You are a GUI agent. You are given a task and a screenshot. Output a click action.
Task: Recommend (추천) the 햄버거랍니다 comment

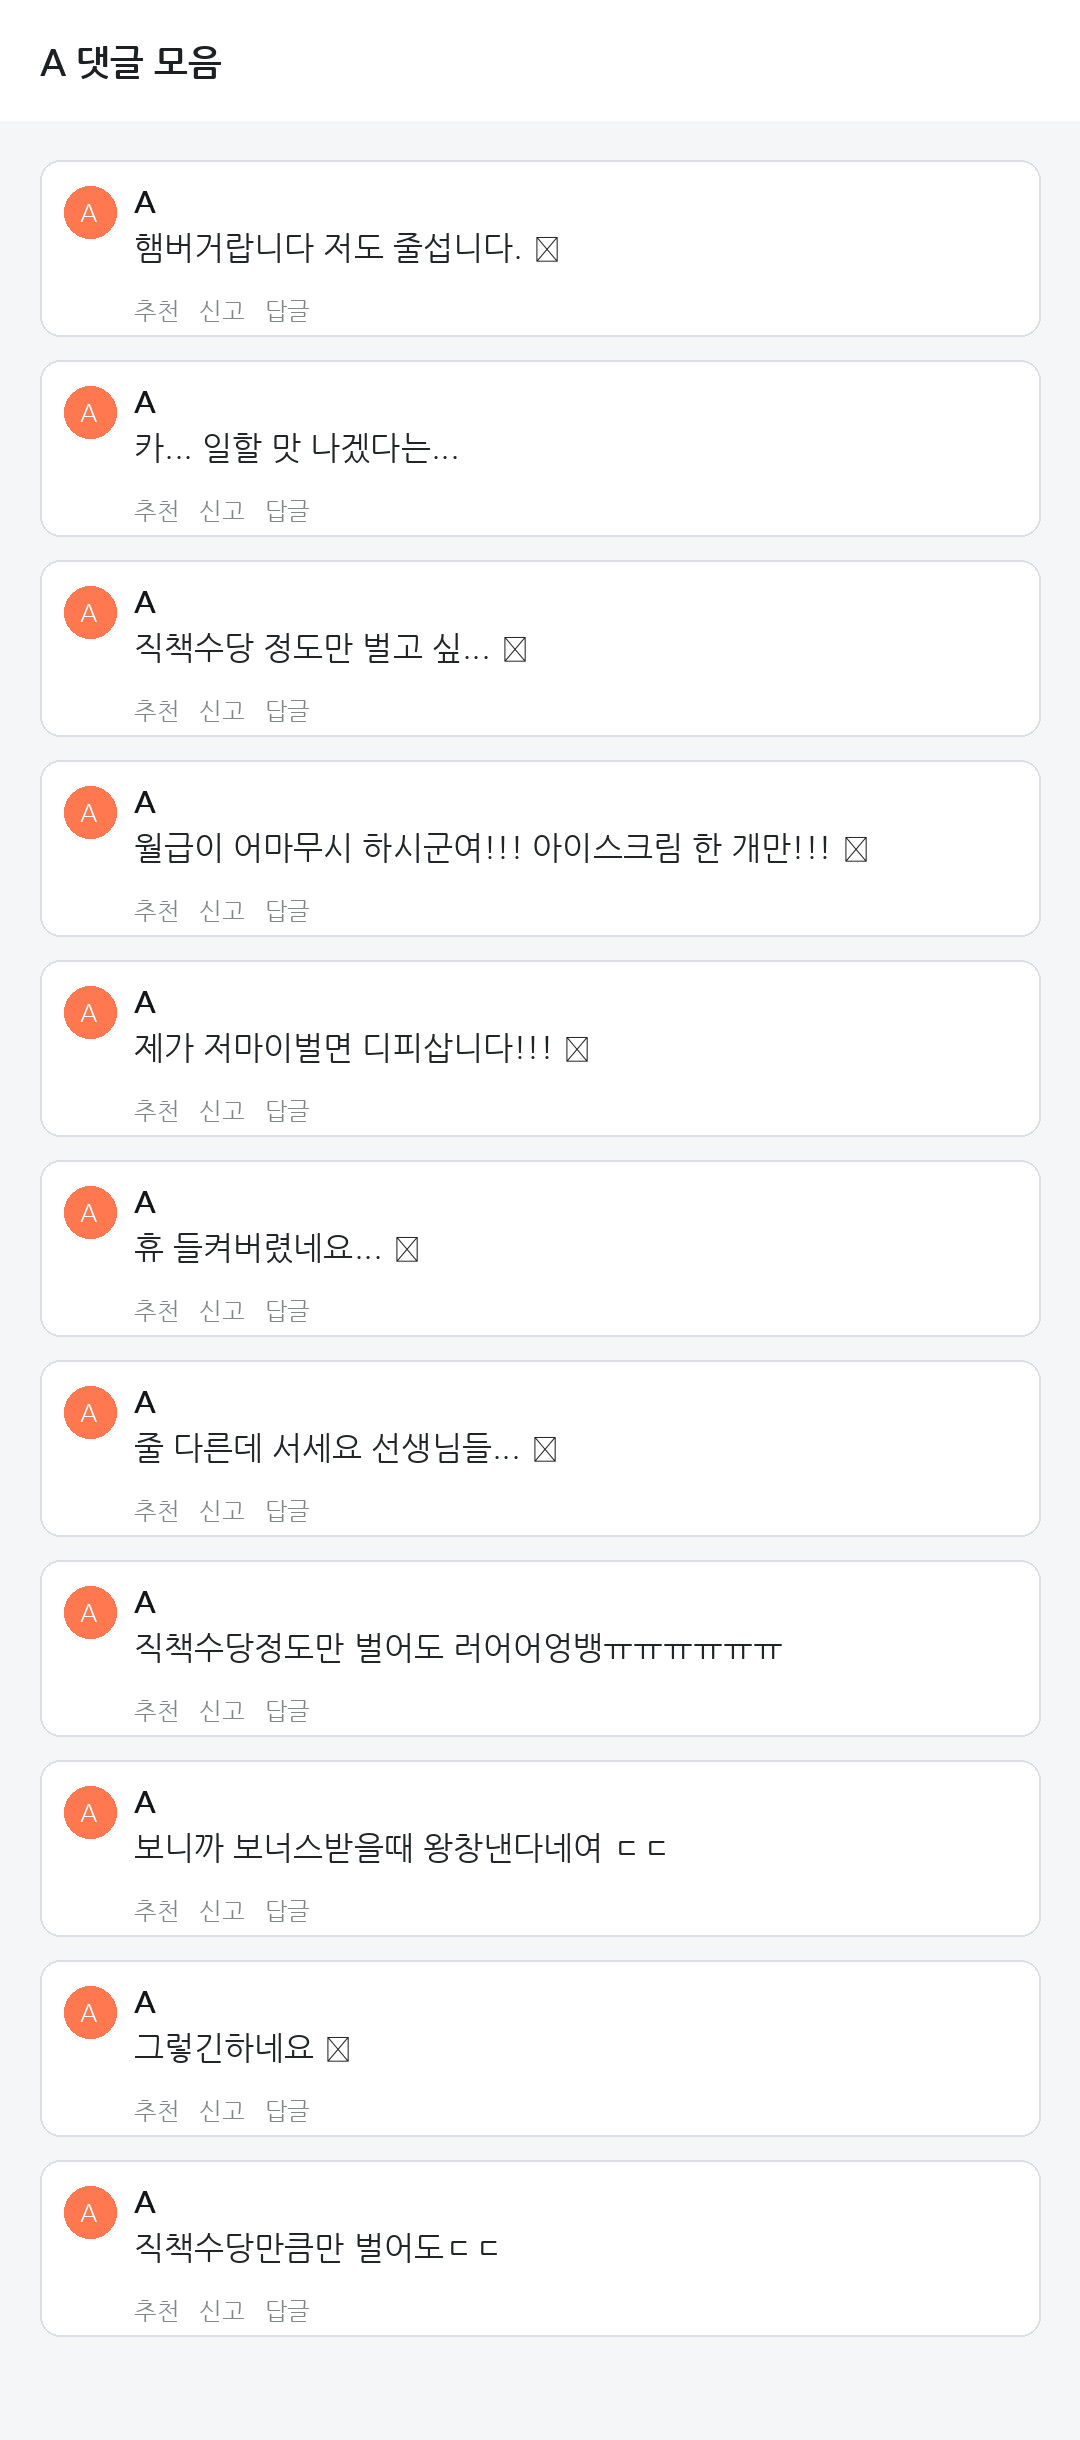pos(157,311)
